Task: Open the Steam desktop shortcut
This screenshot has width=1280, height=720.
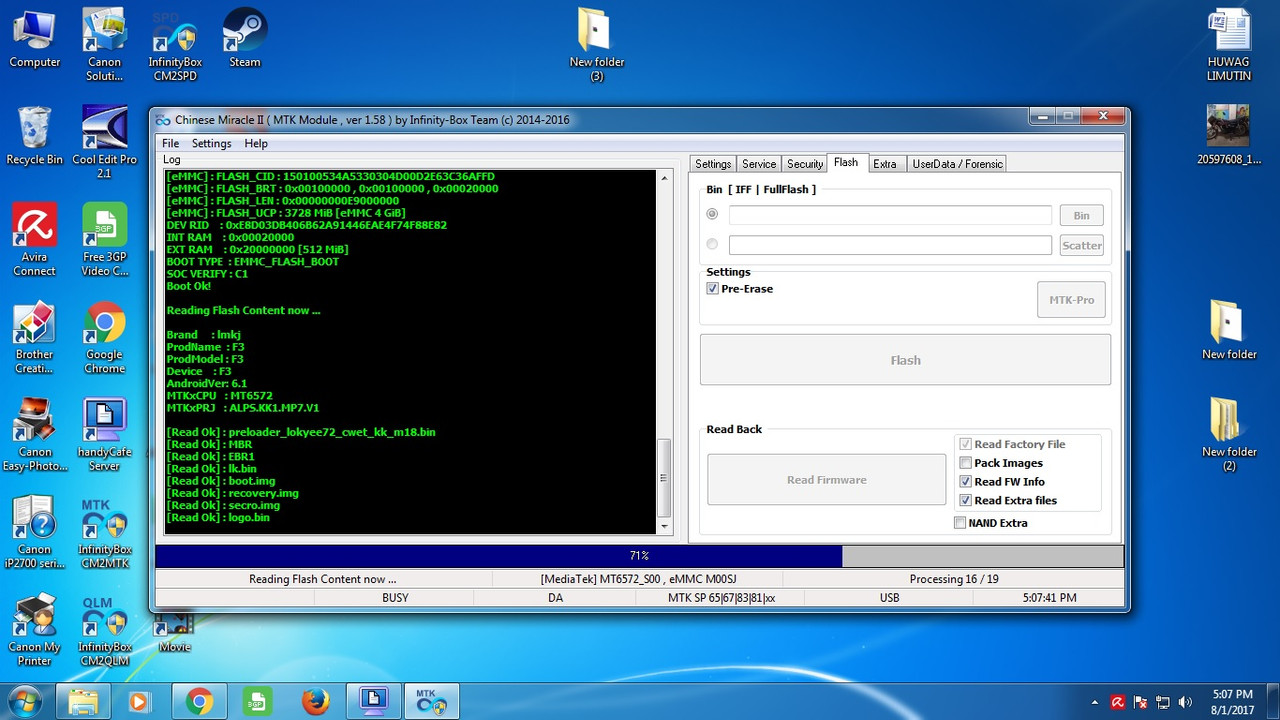Action: 245,38
